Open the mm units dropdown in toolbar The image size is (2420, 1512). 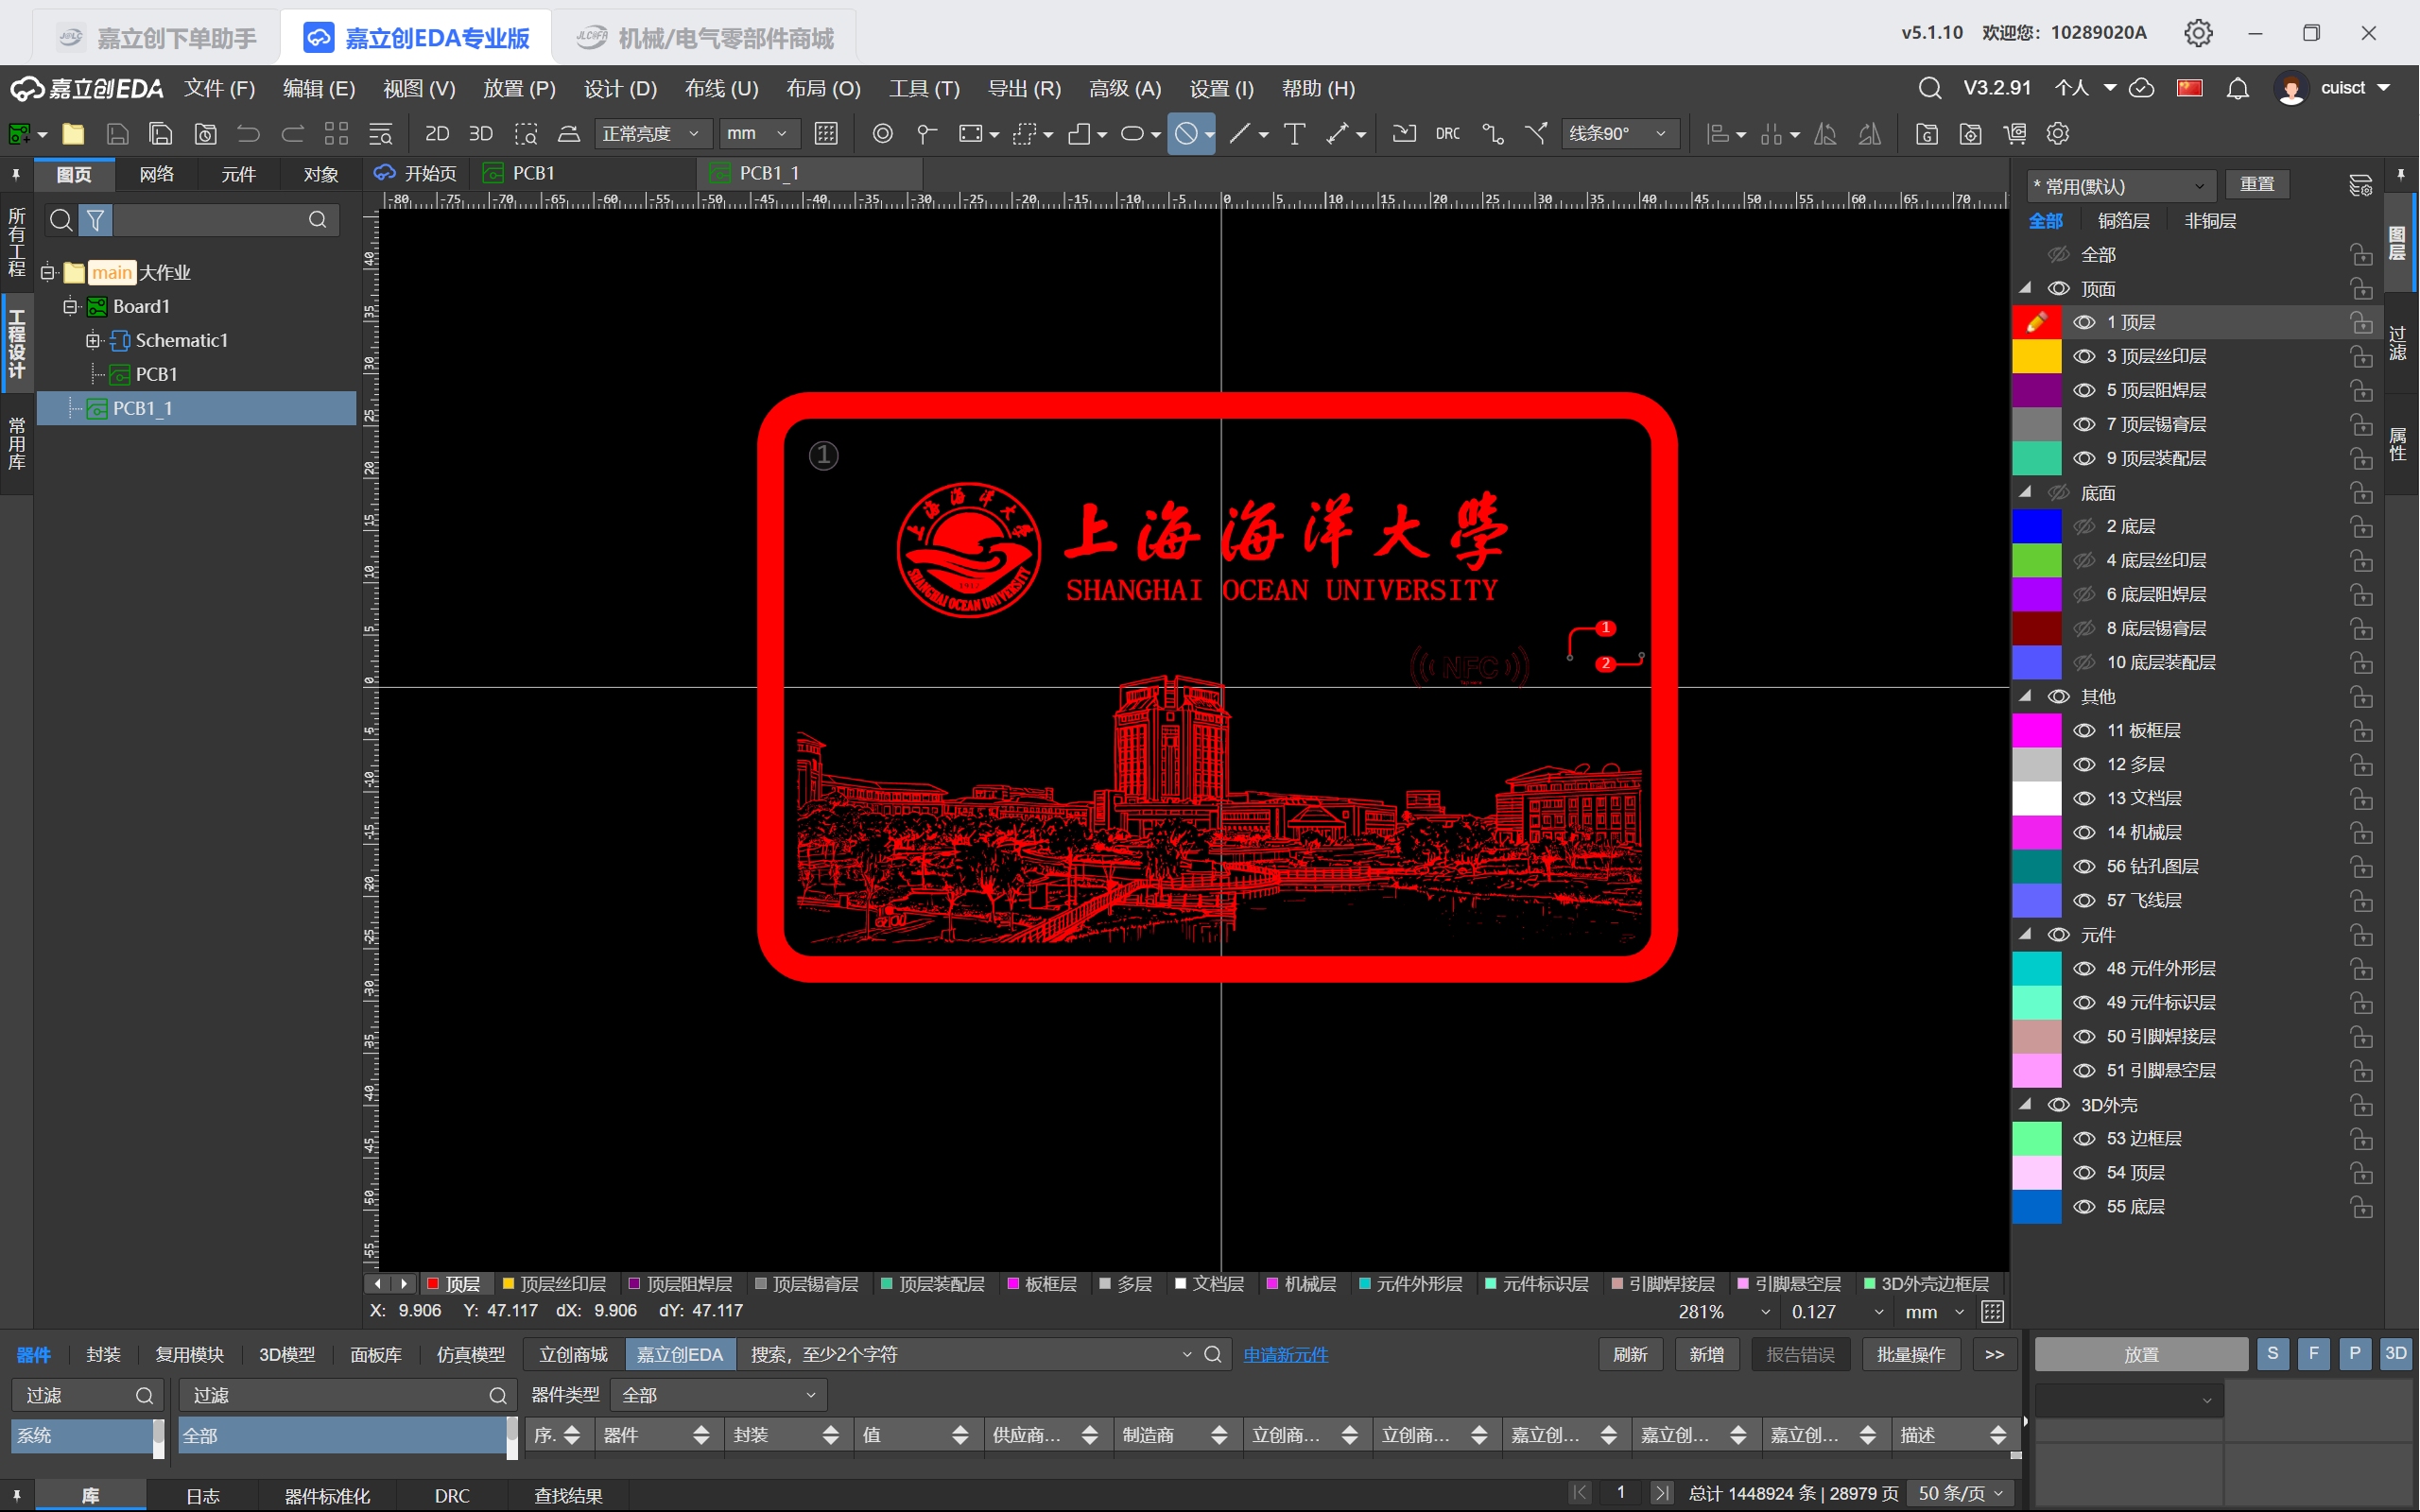[x=757, y=133]
